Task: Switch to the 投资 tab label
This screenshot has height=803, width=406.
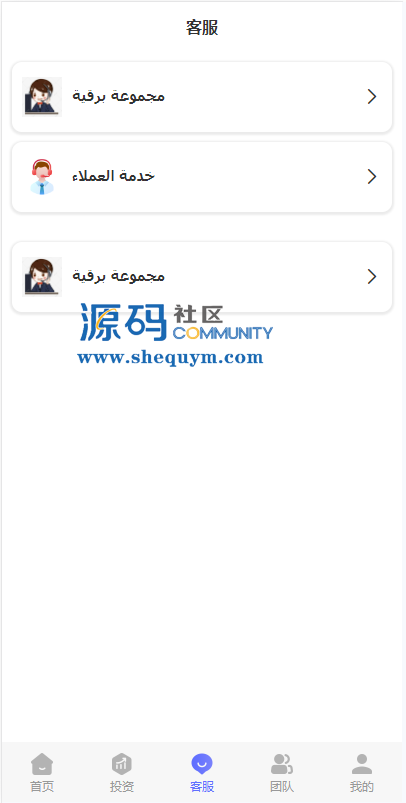Action: 122,787
